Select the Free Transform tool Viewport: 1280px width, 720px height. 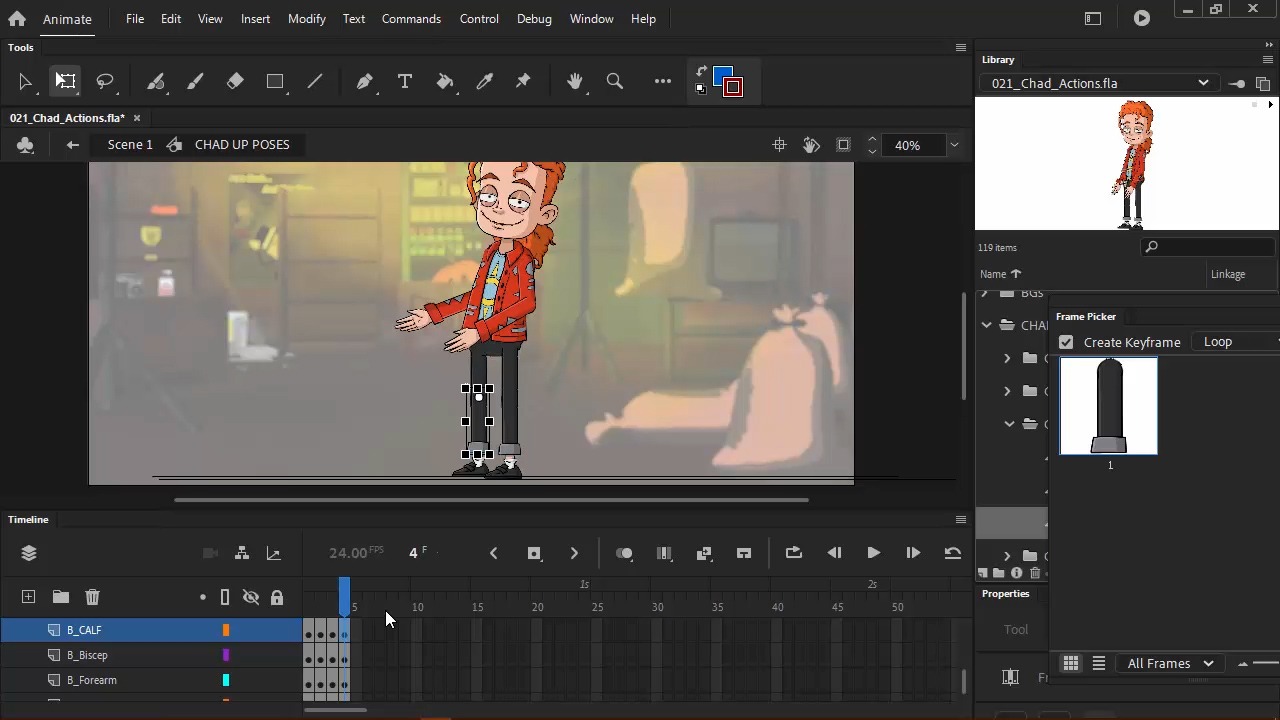[x=65, y=82]
